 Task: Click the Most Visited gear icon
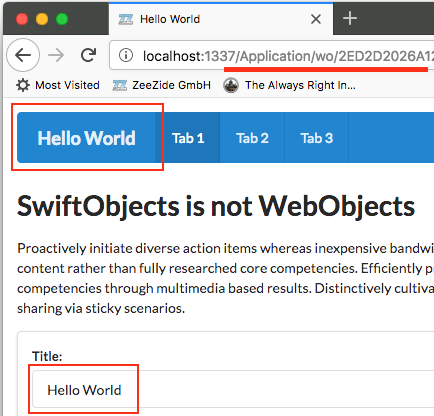[23, 85]
